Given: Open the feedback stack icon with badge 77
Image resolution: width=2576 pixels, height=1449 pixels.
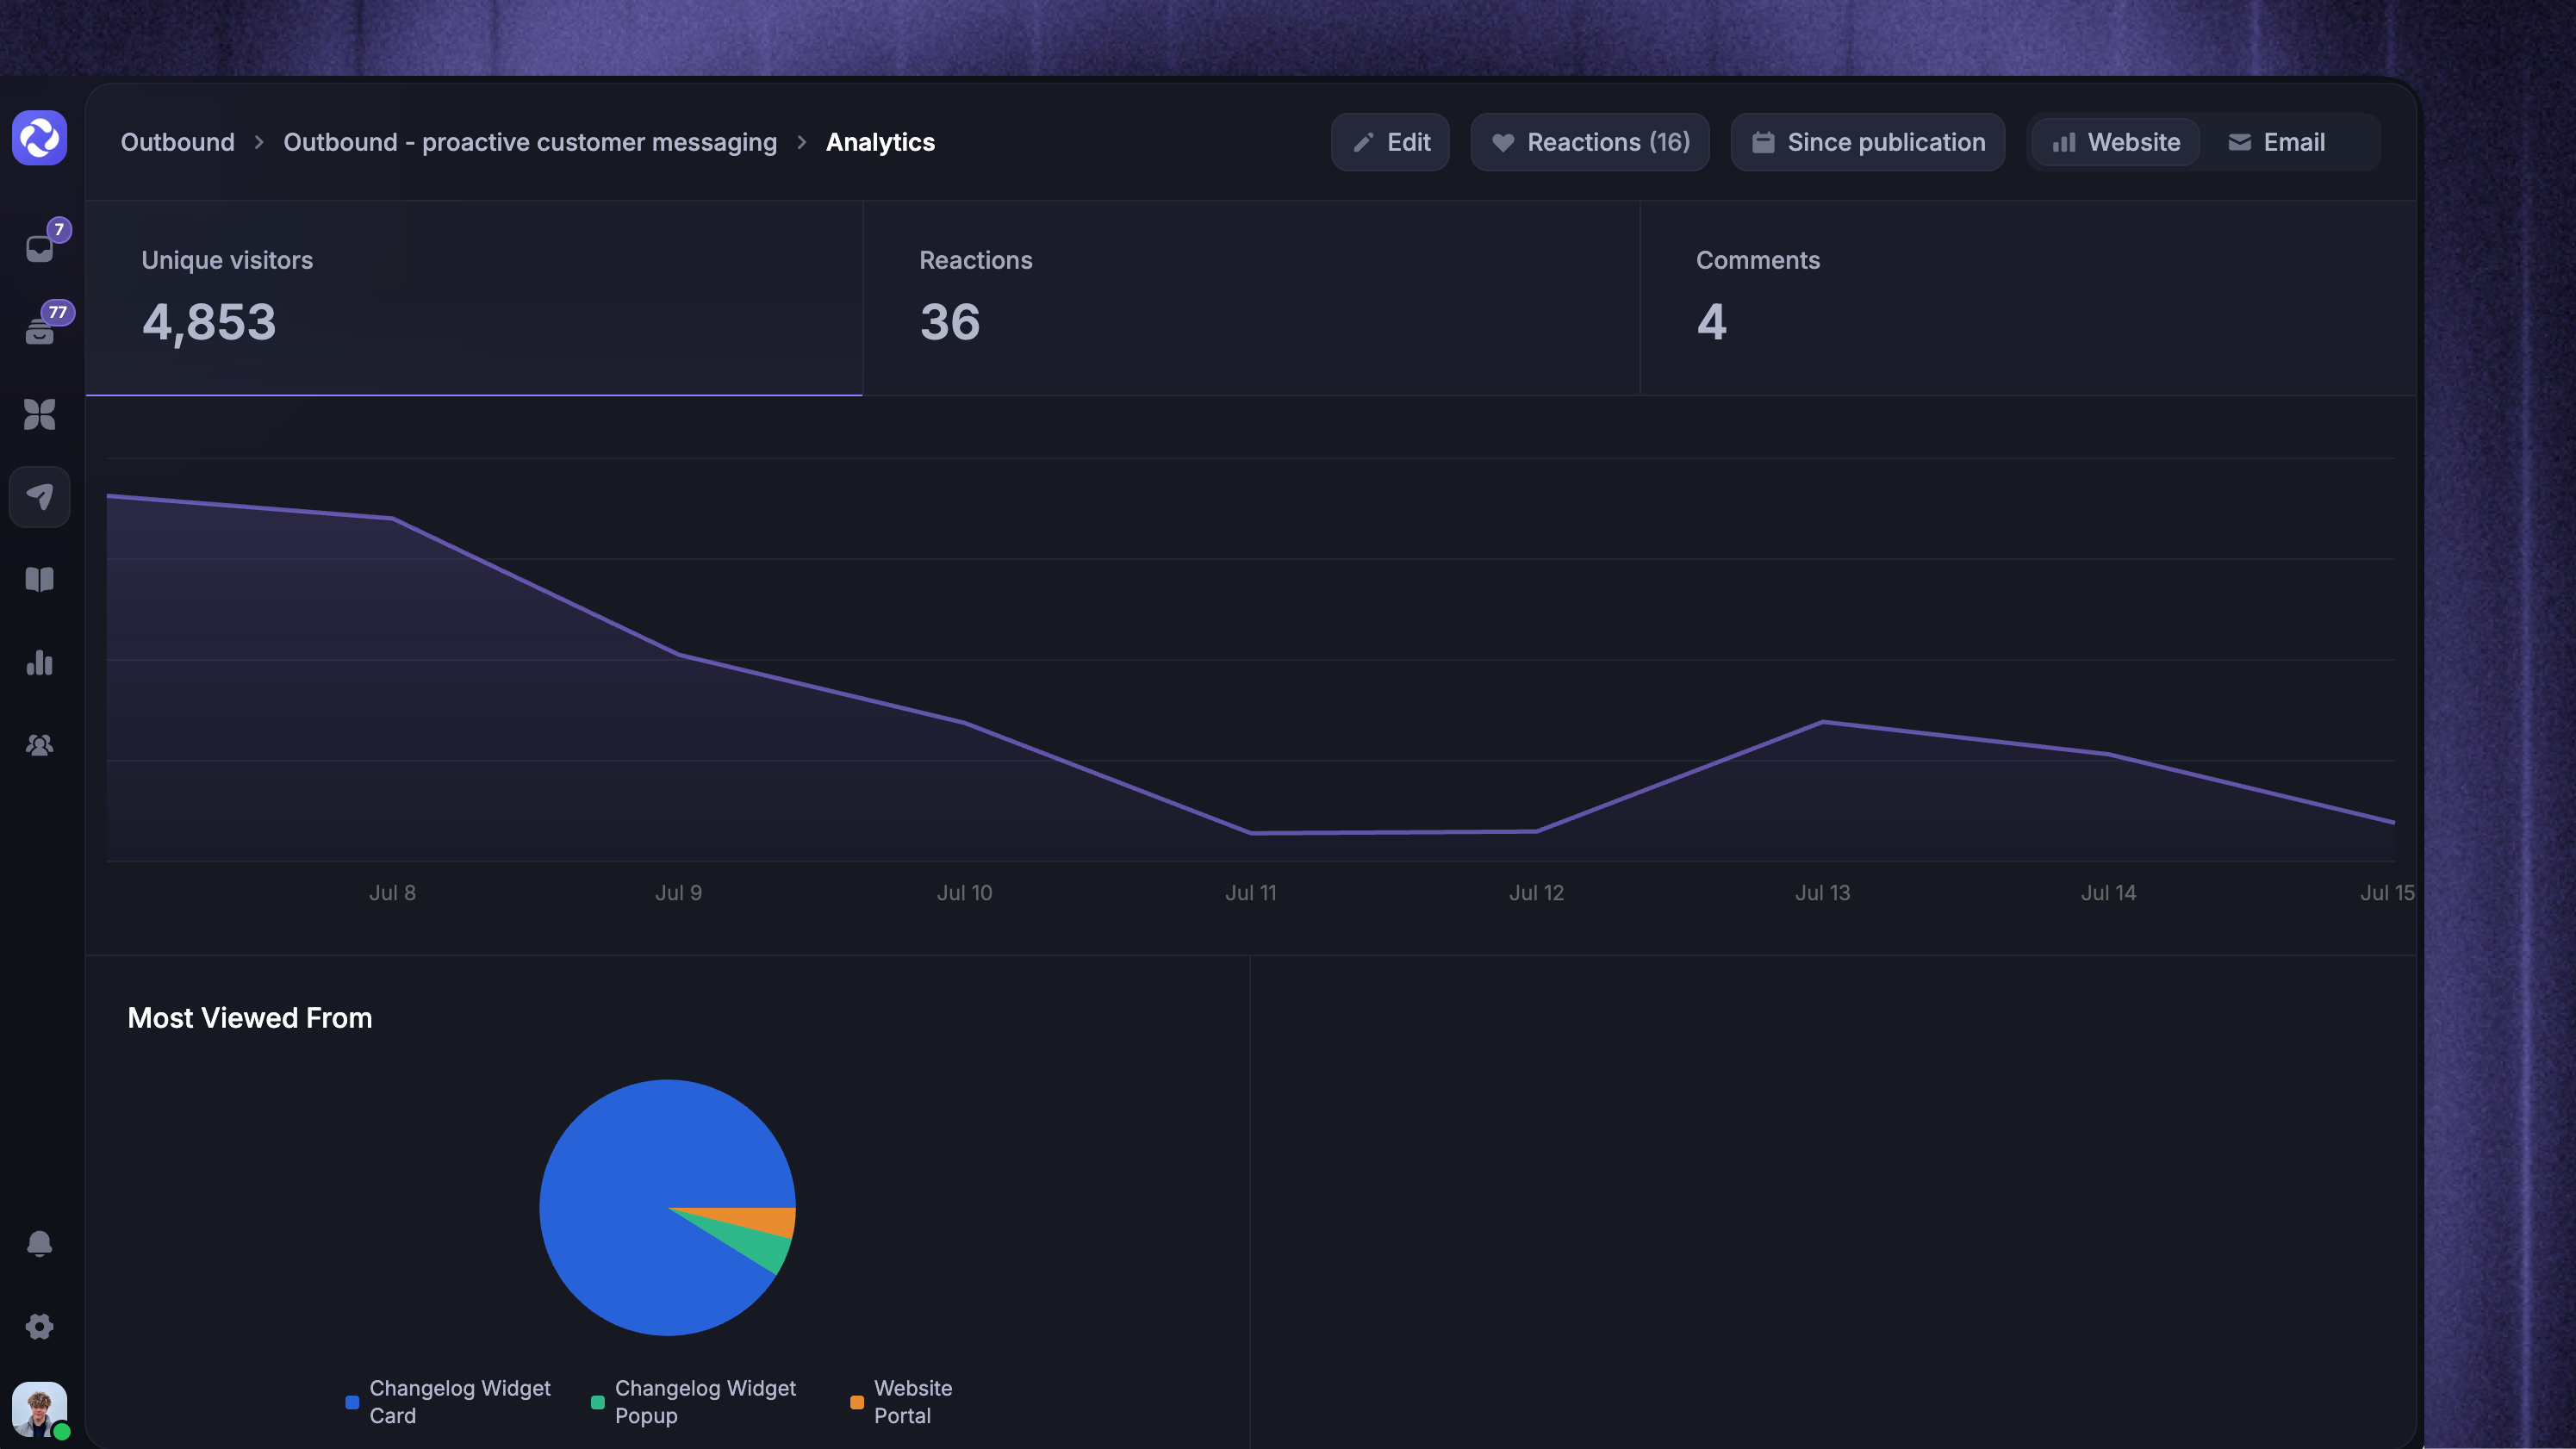Looking at the screenshot, I should 40,330.
